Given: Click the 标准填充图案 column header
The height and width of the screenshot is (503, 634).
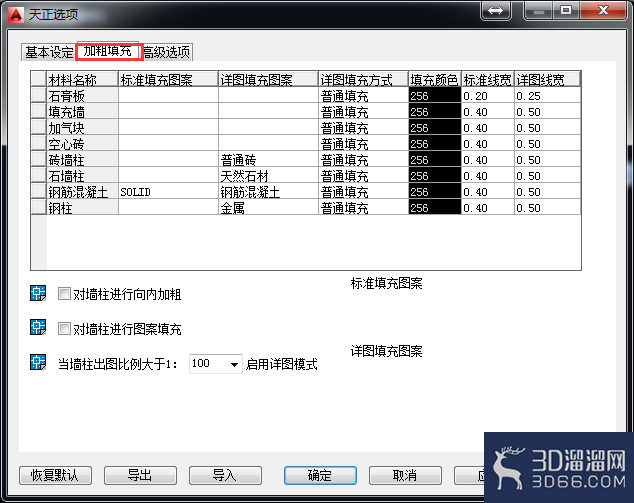Looking at the screenshot, I should [168, 79].
